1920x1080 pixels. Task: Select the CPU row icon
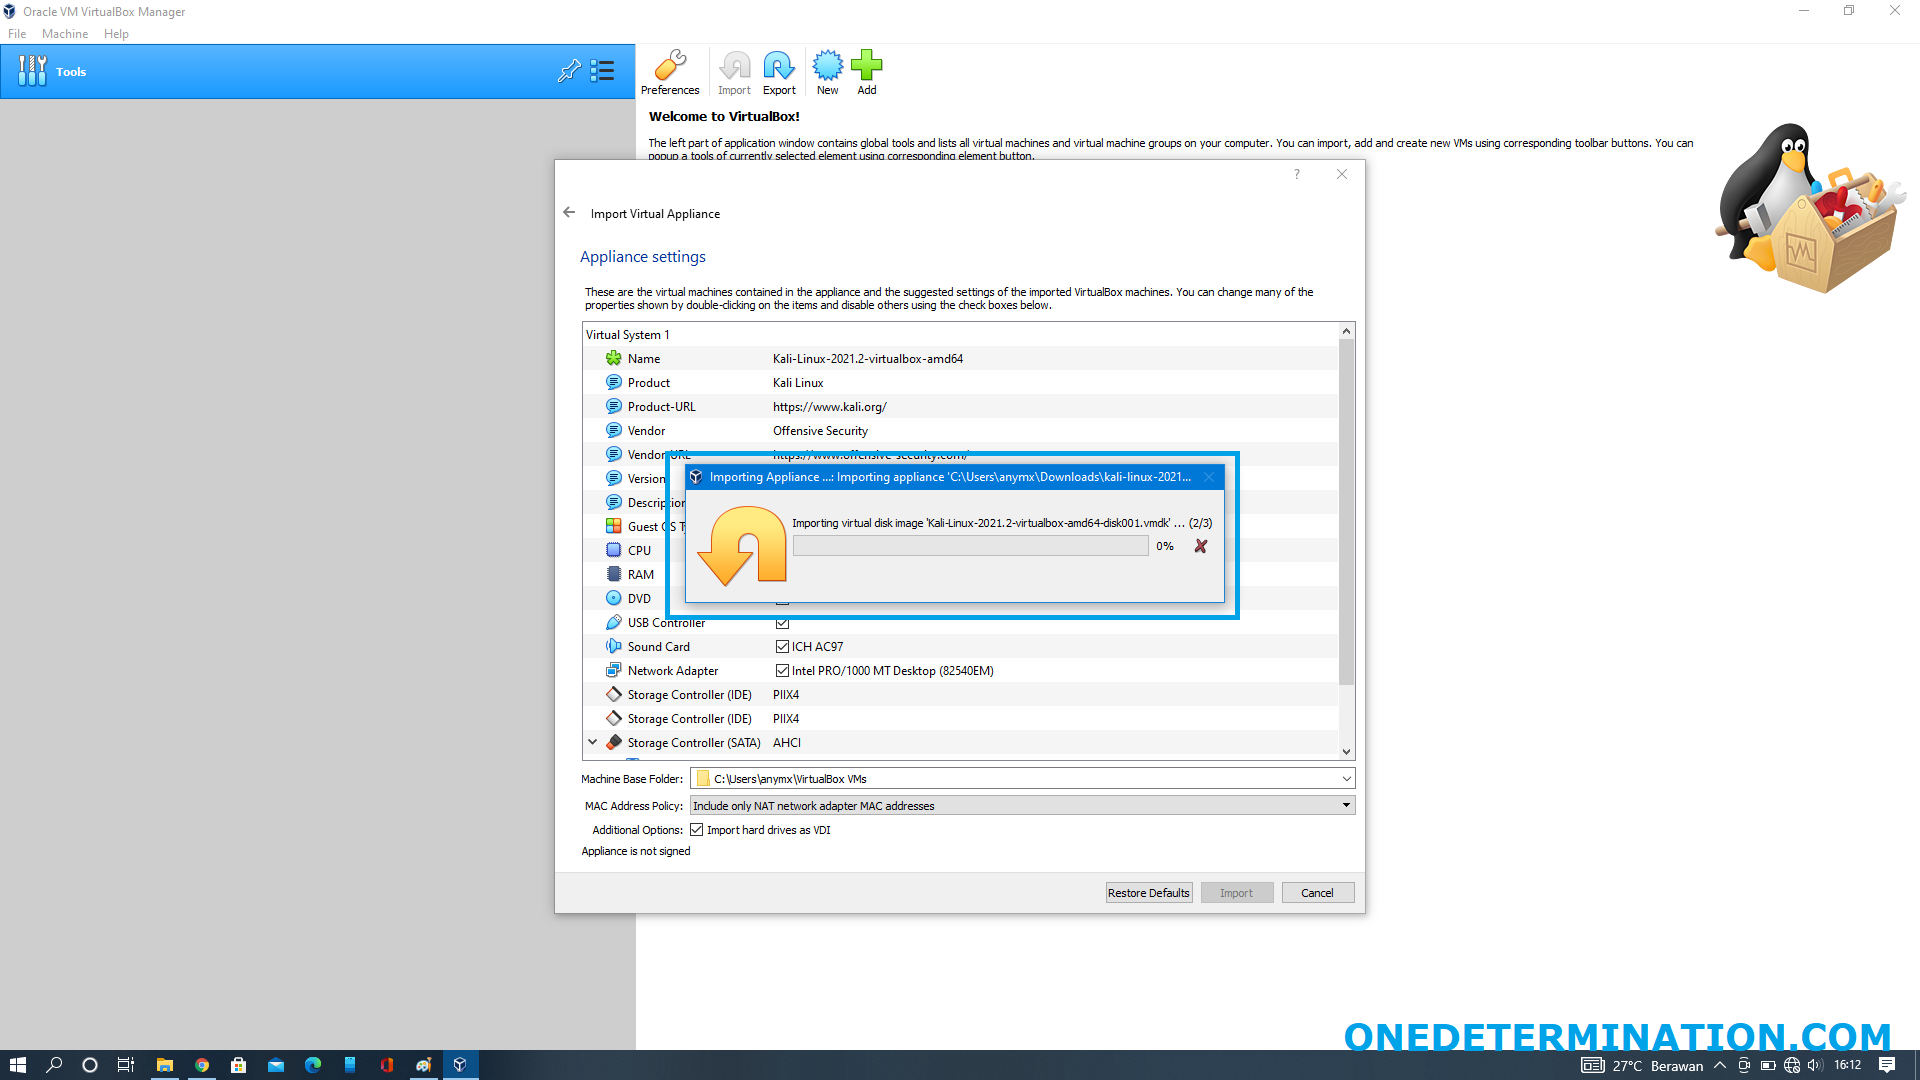[614, 550]
